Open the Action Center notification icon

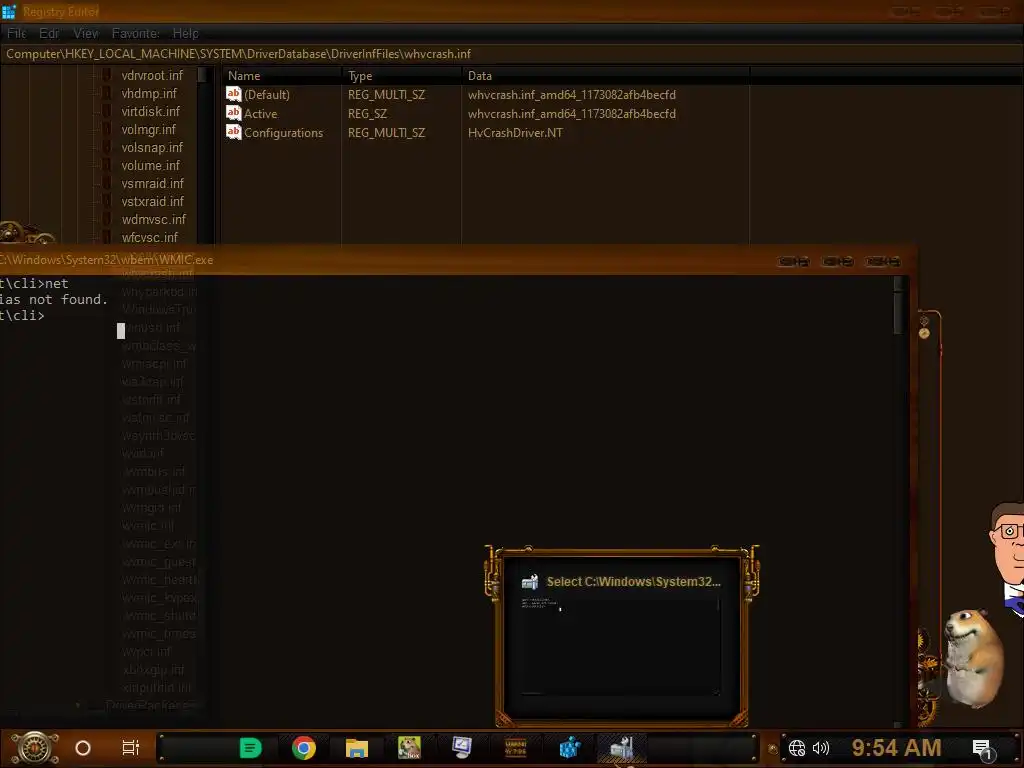982,748
